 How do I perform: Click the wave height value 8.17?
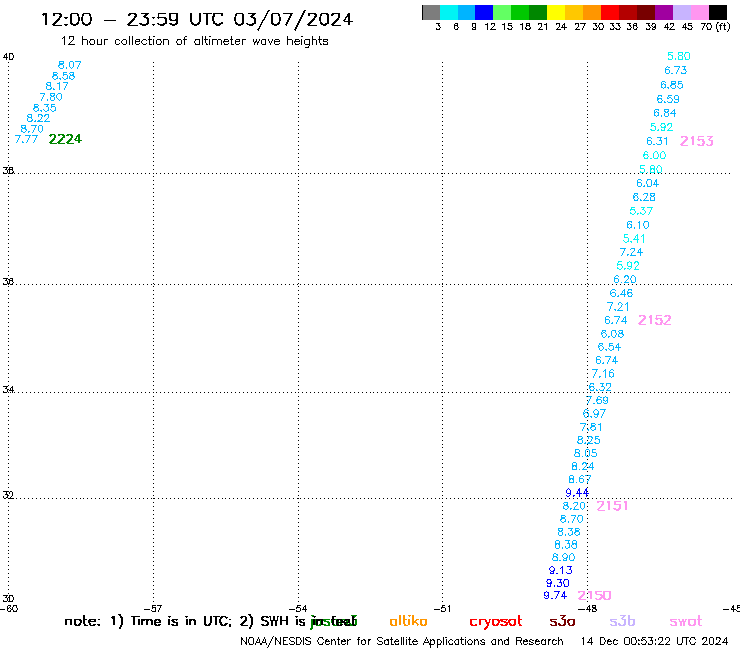click(x=57, y=86)
